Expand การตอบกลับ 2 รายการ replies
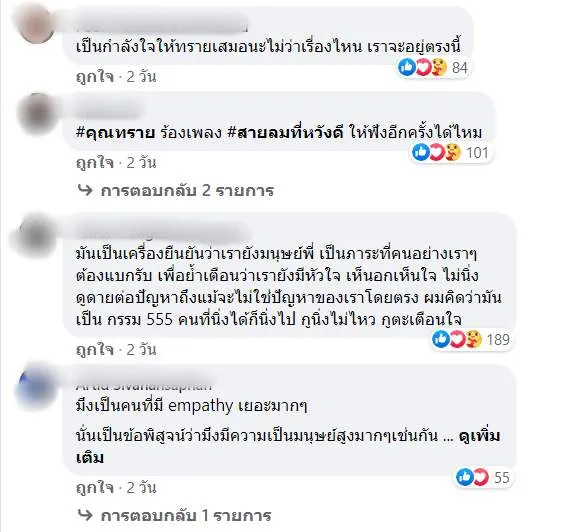This screenshot has height=532, width=563. pos(187,190)
